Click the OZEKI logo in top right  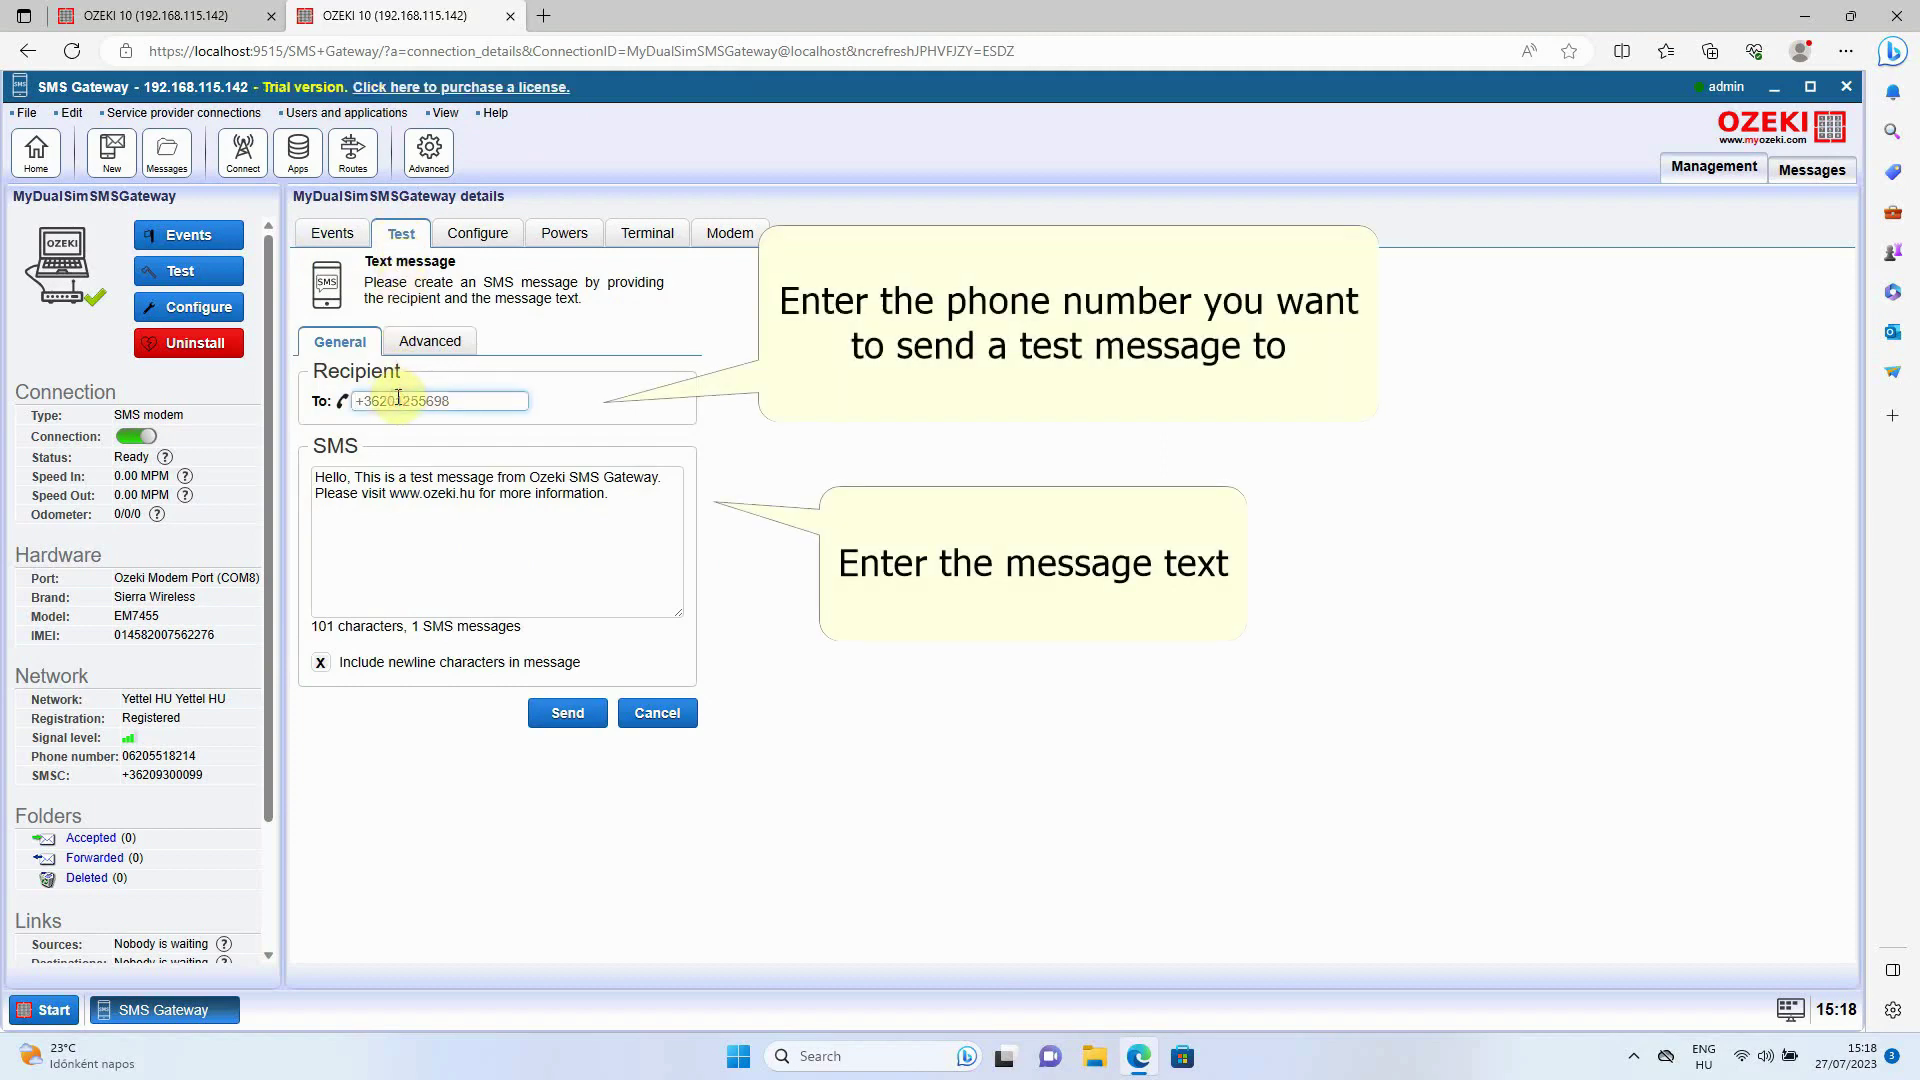[x=1781, y=127]
